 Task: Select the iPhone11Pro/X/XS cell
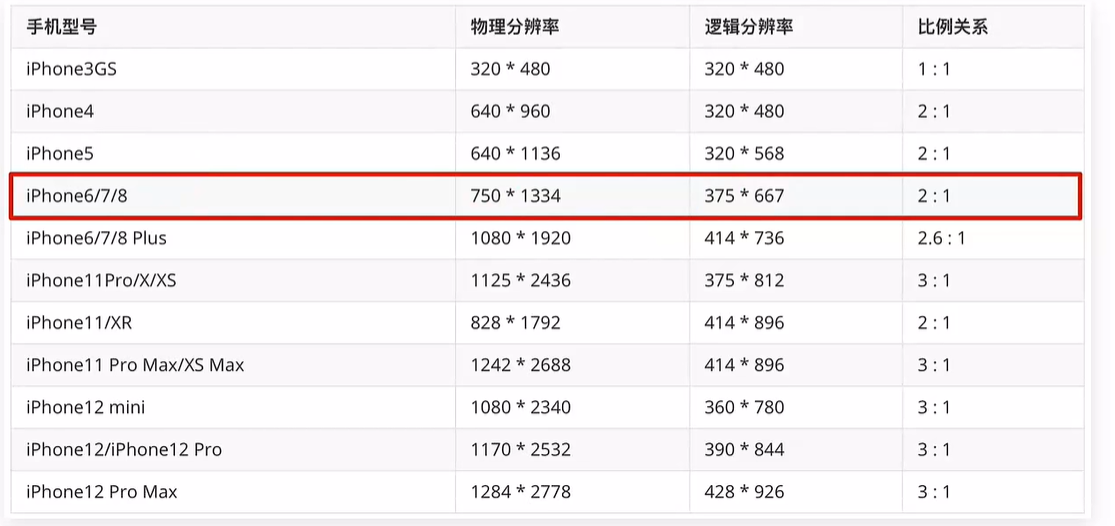(101, 280)
